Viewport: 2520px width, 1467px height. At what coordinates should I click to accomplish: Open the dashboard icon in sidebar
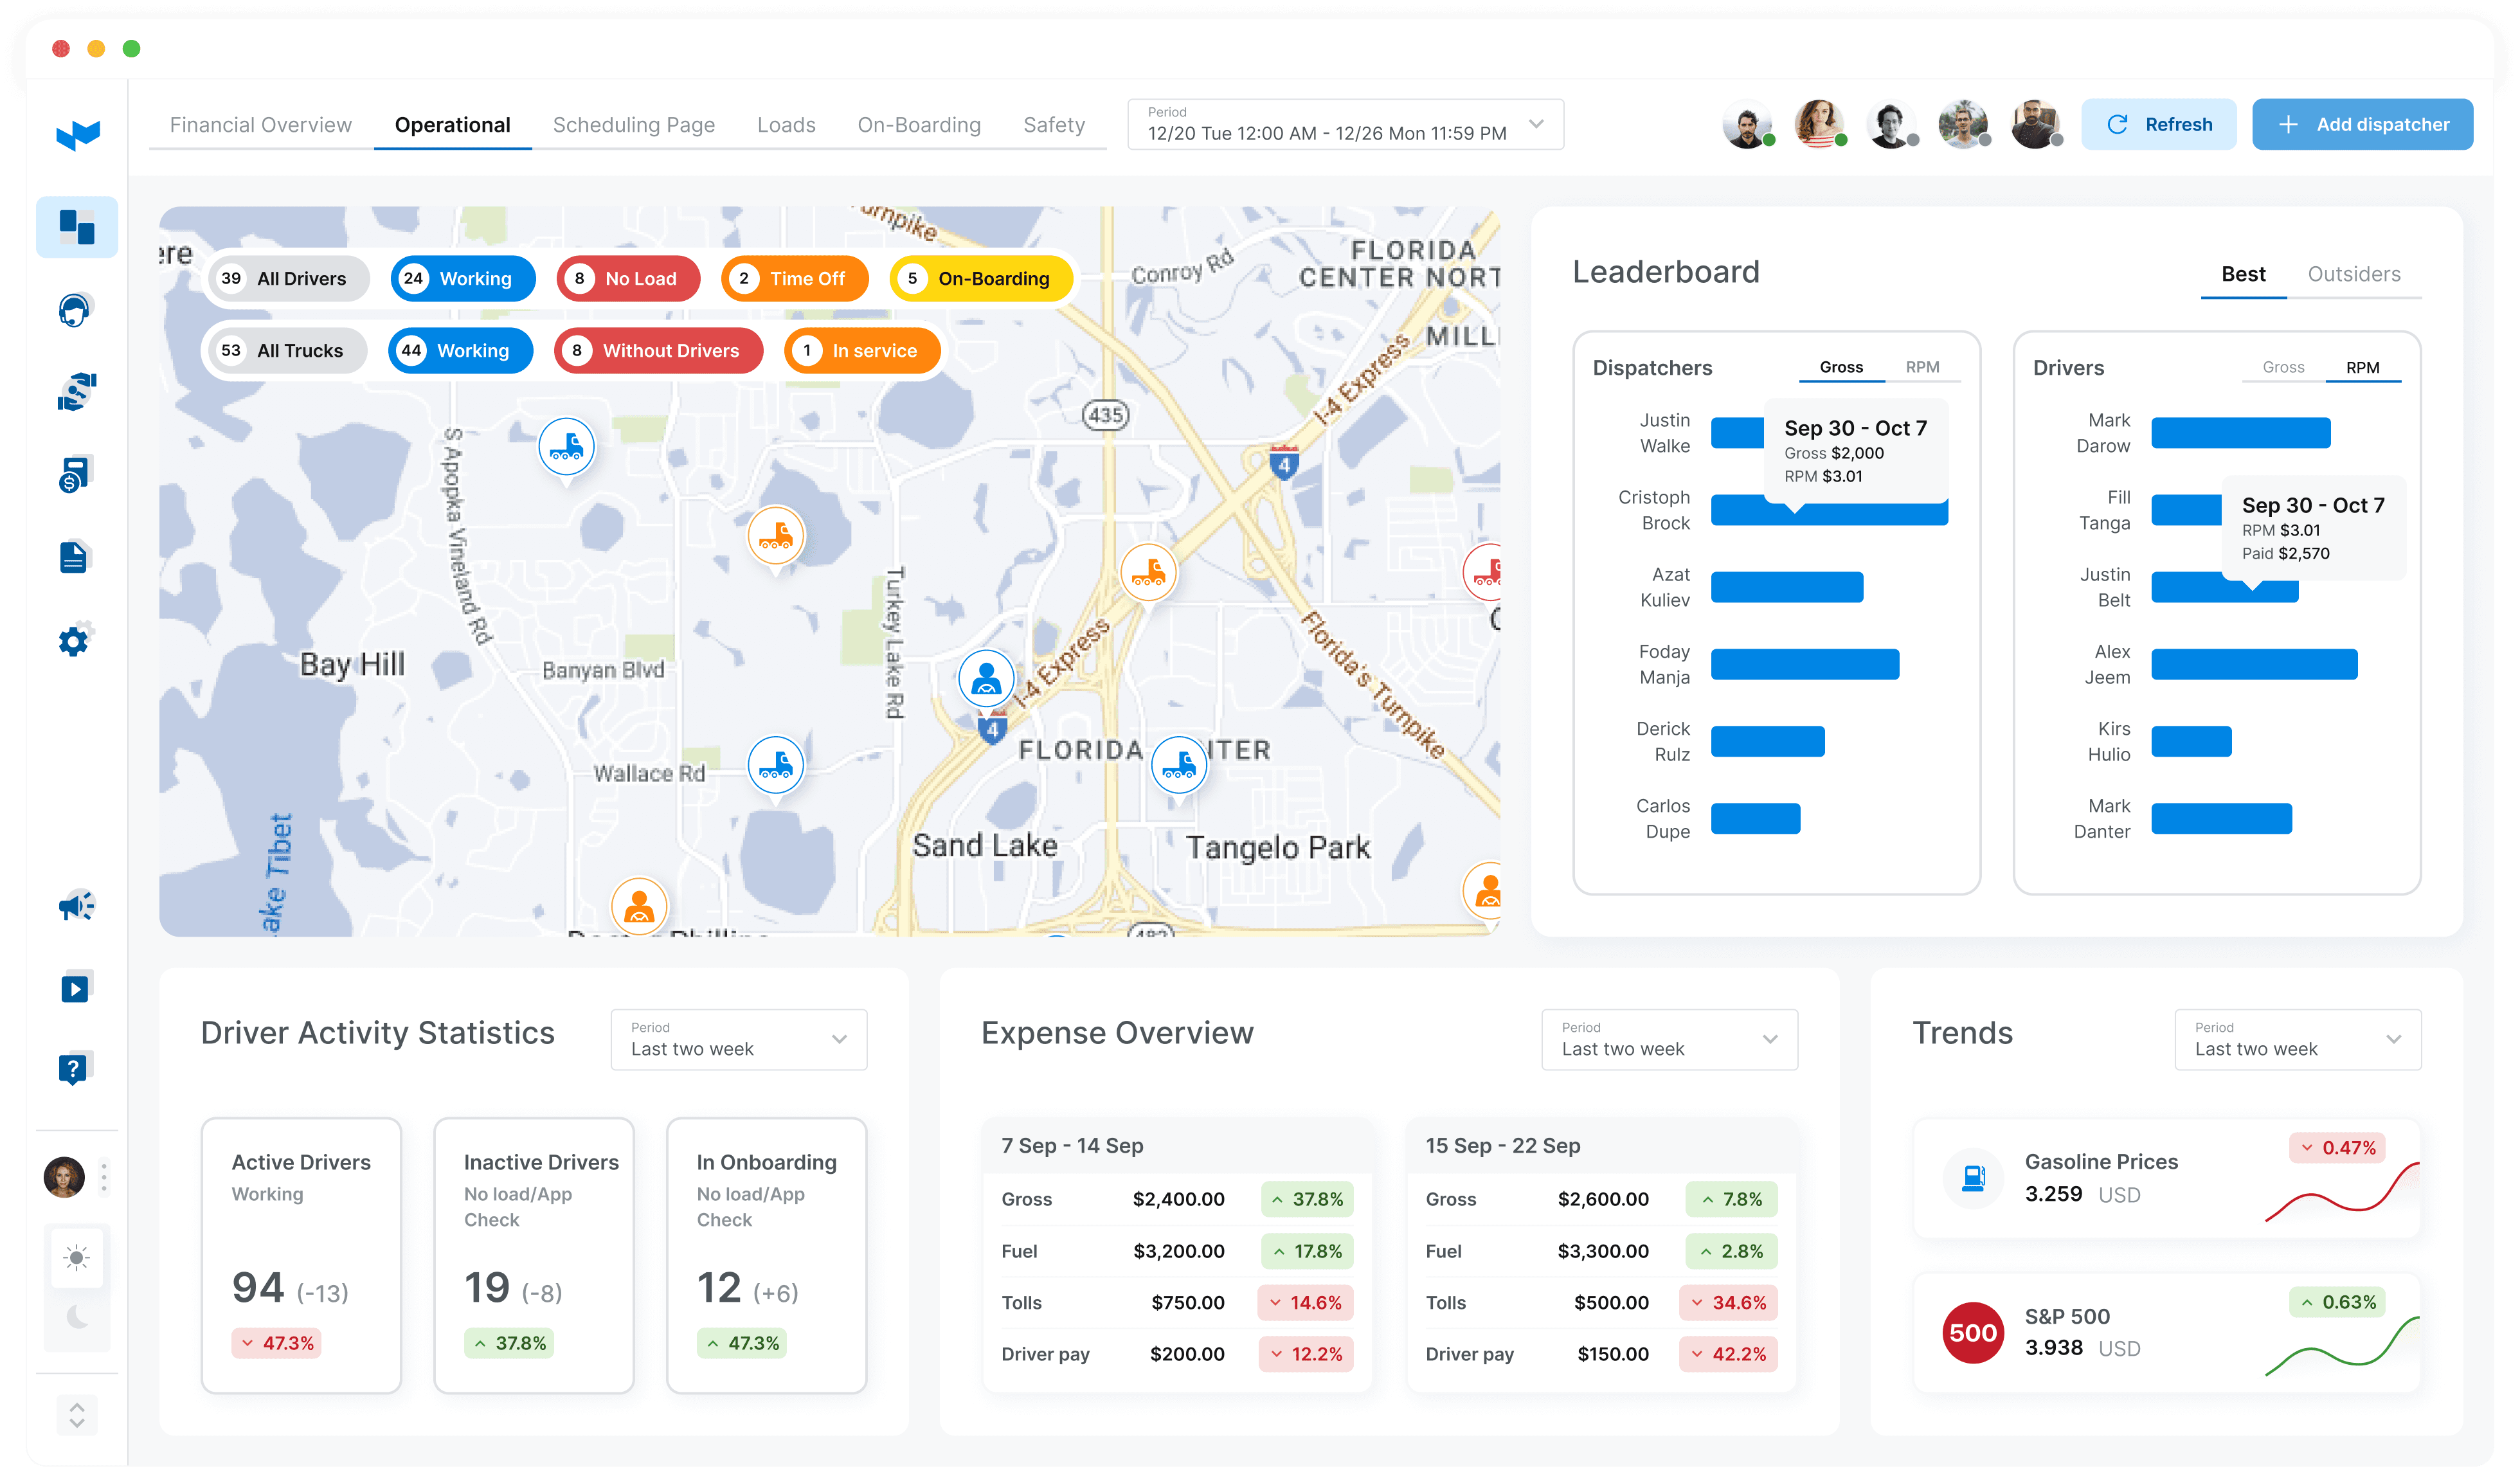77,227
